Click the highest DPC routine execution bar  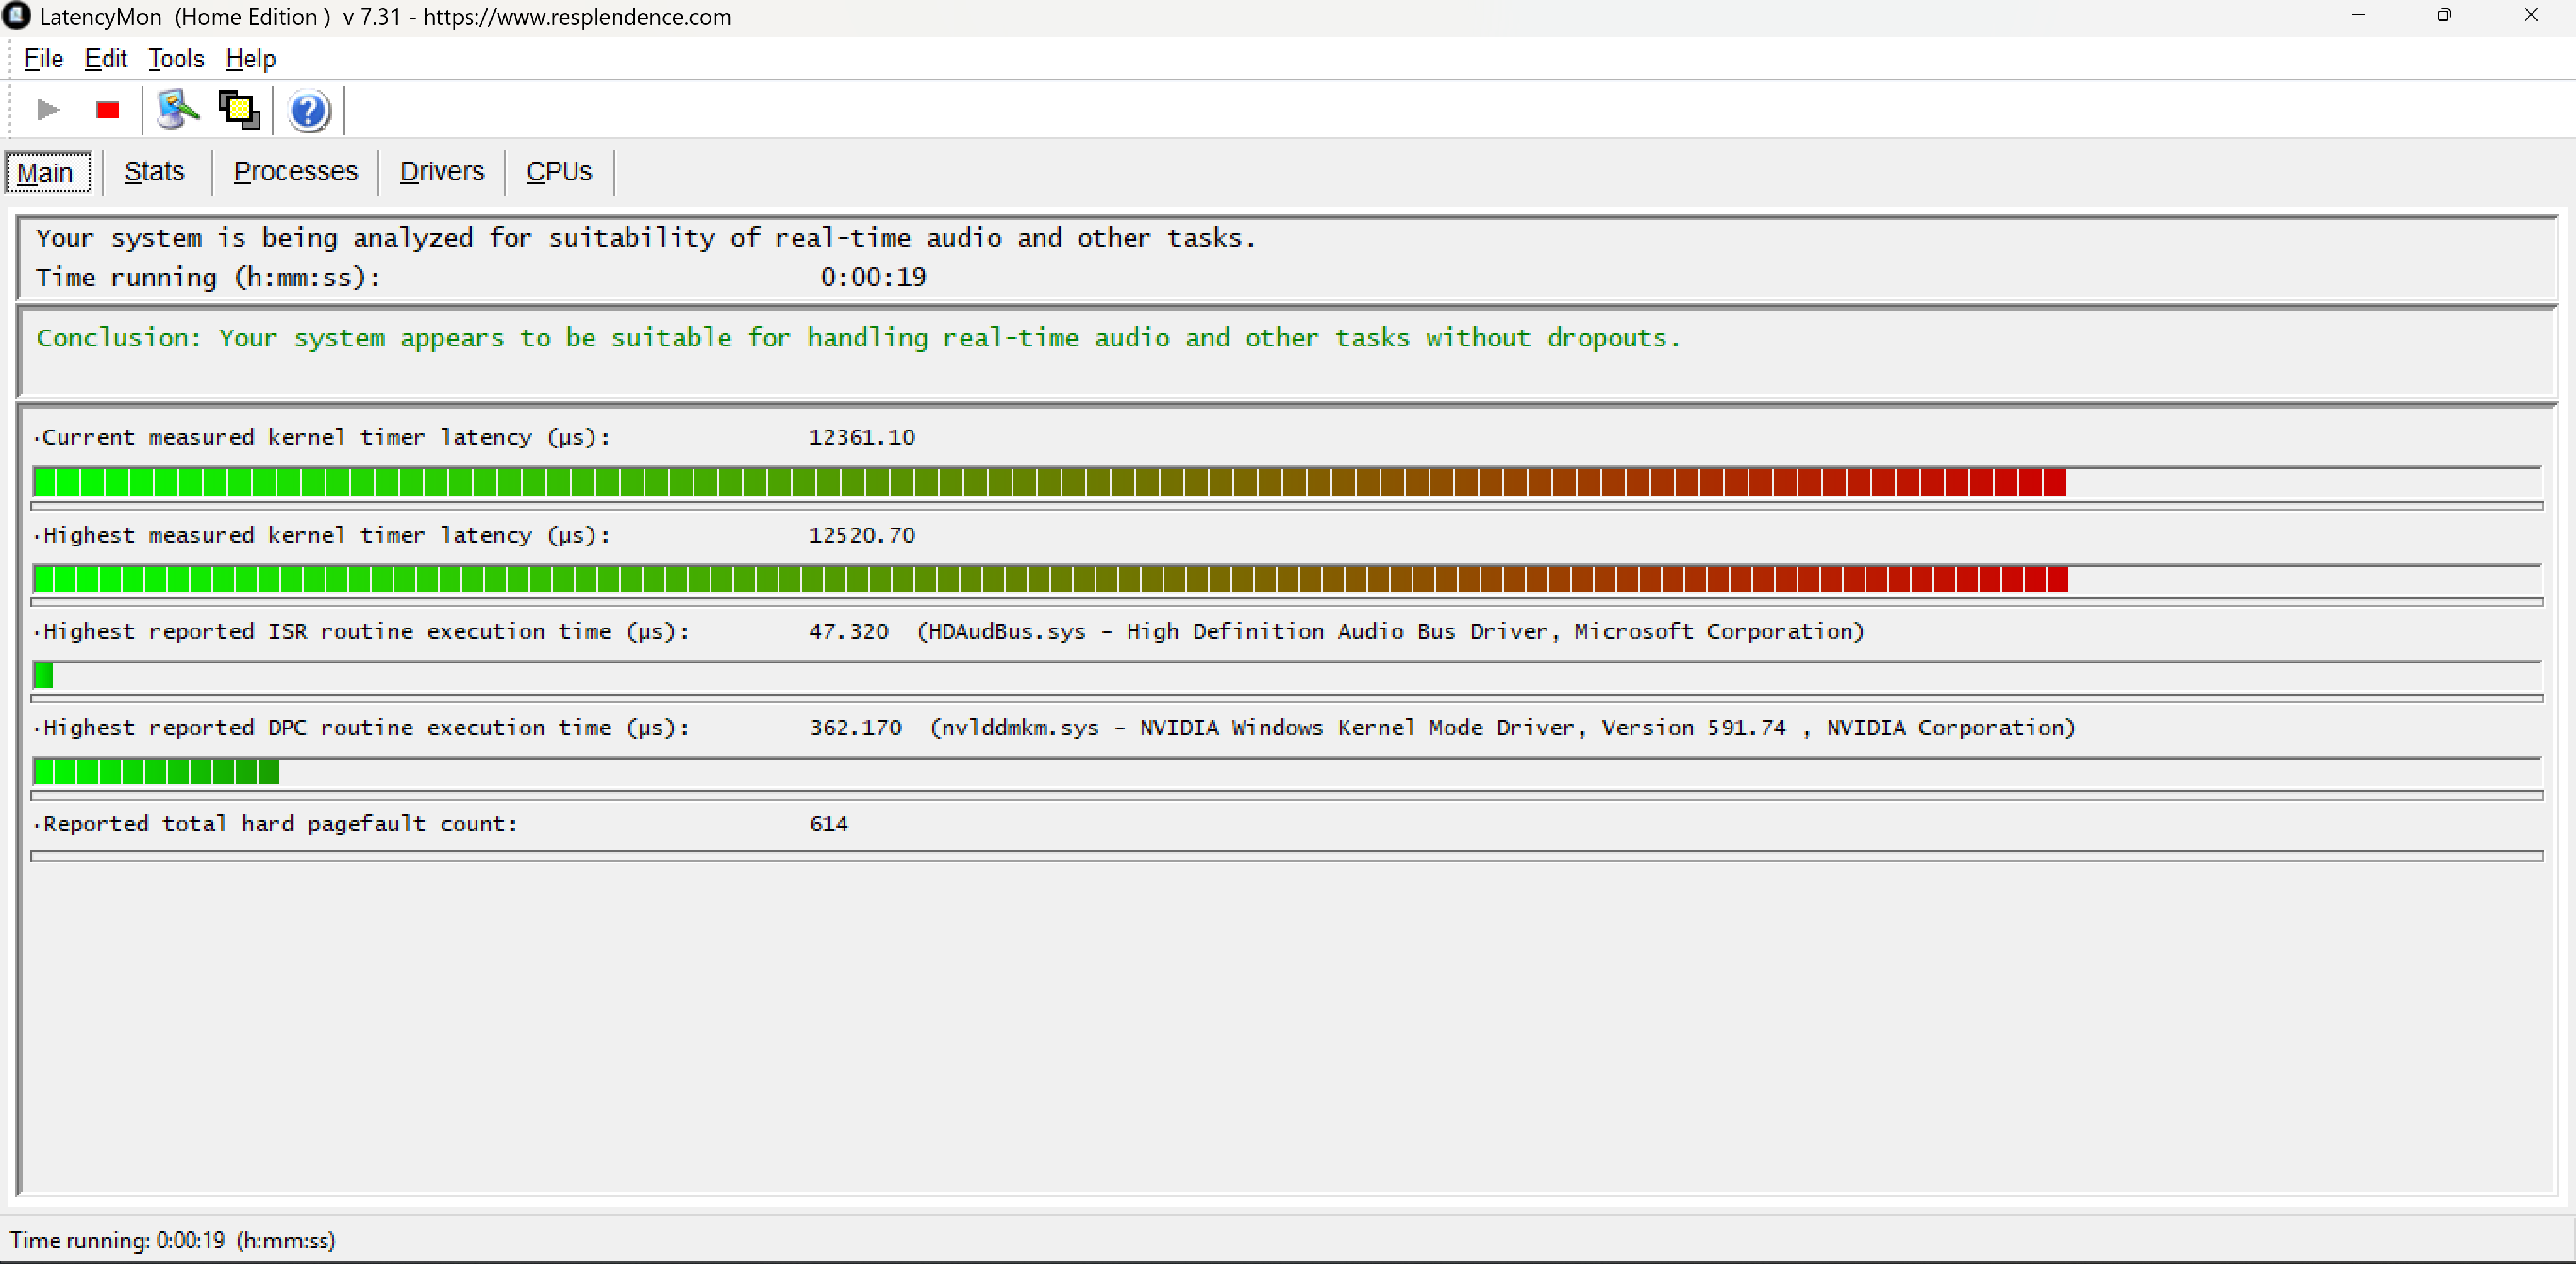tap(156, 772)
